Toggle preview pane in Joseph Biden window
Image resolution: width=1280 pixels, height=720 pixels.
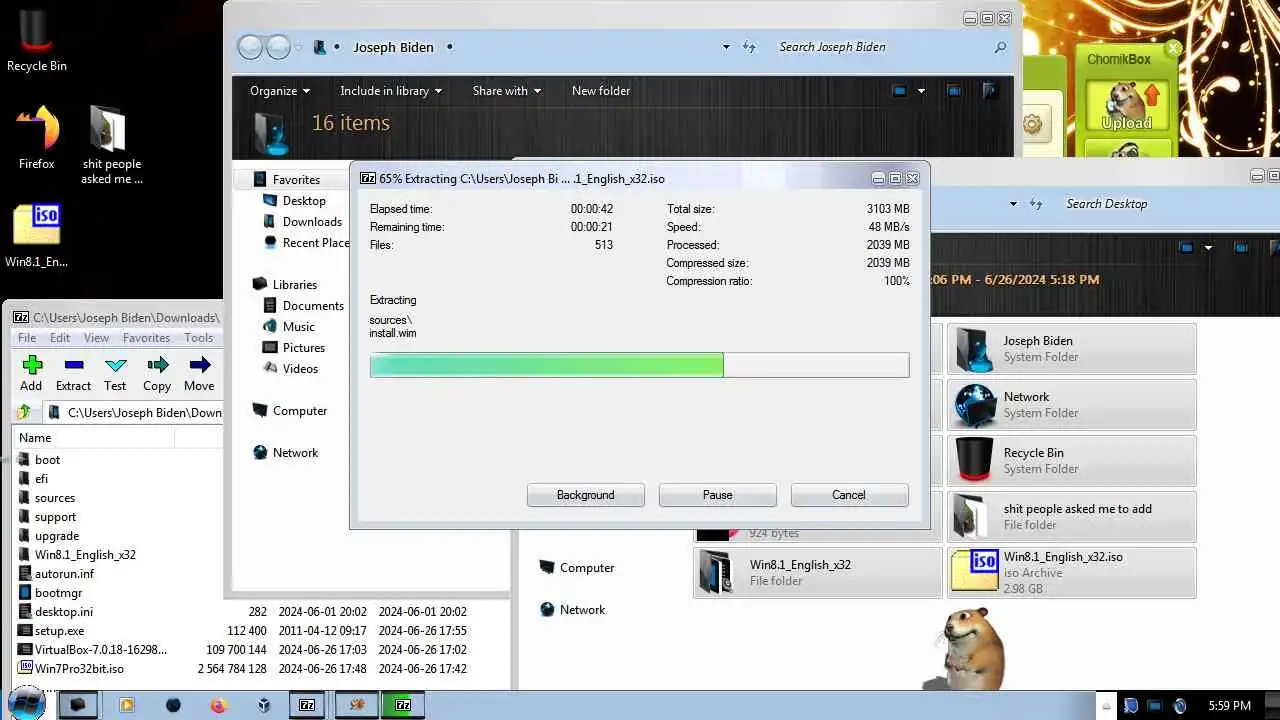click(x=954, y=91)
